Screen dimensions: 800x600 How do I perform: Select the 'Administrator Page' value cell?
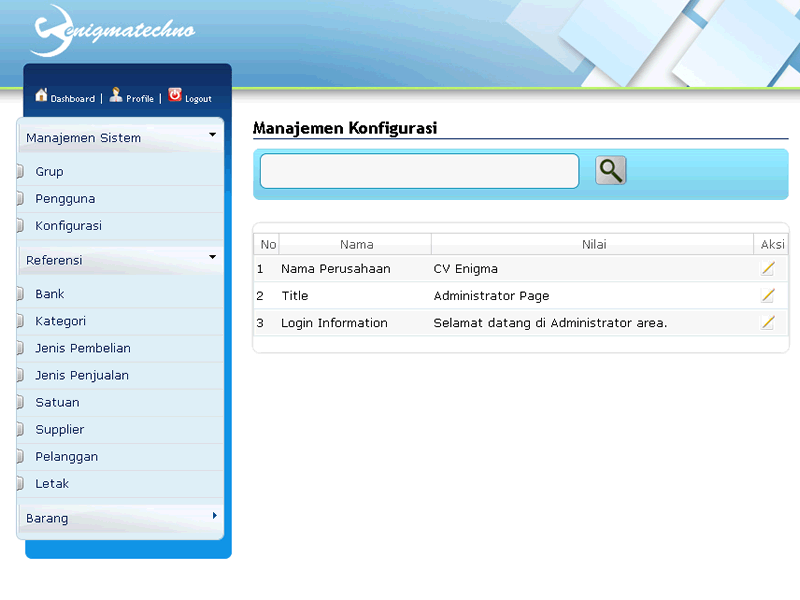pos(593,296)
